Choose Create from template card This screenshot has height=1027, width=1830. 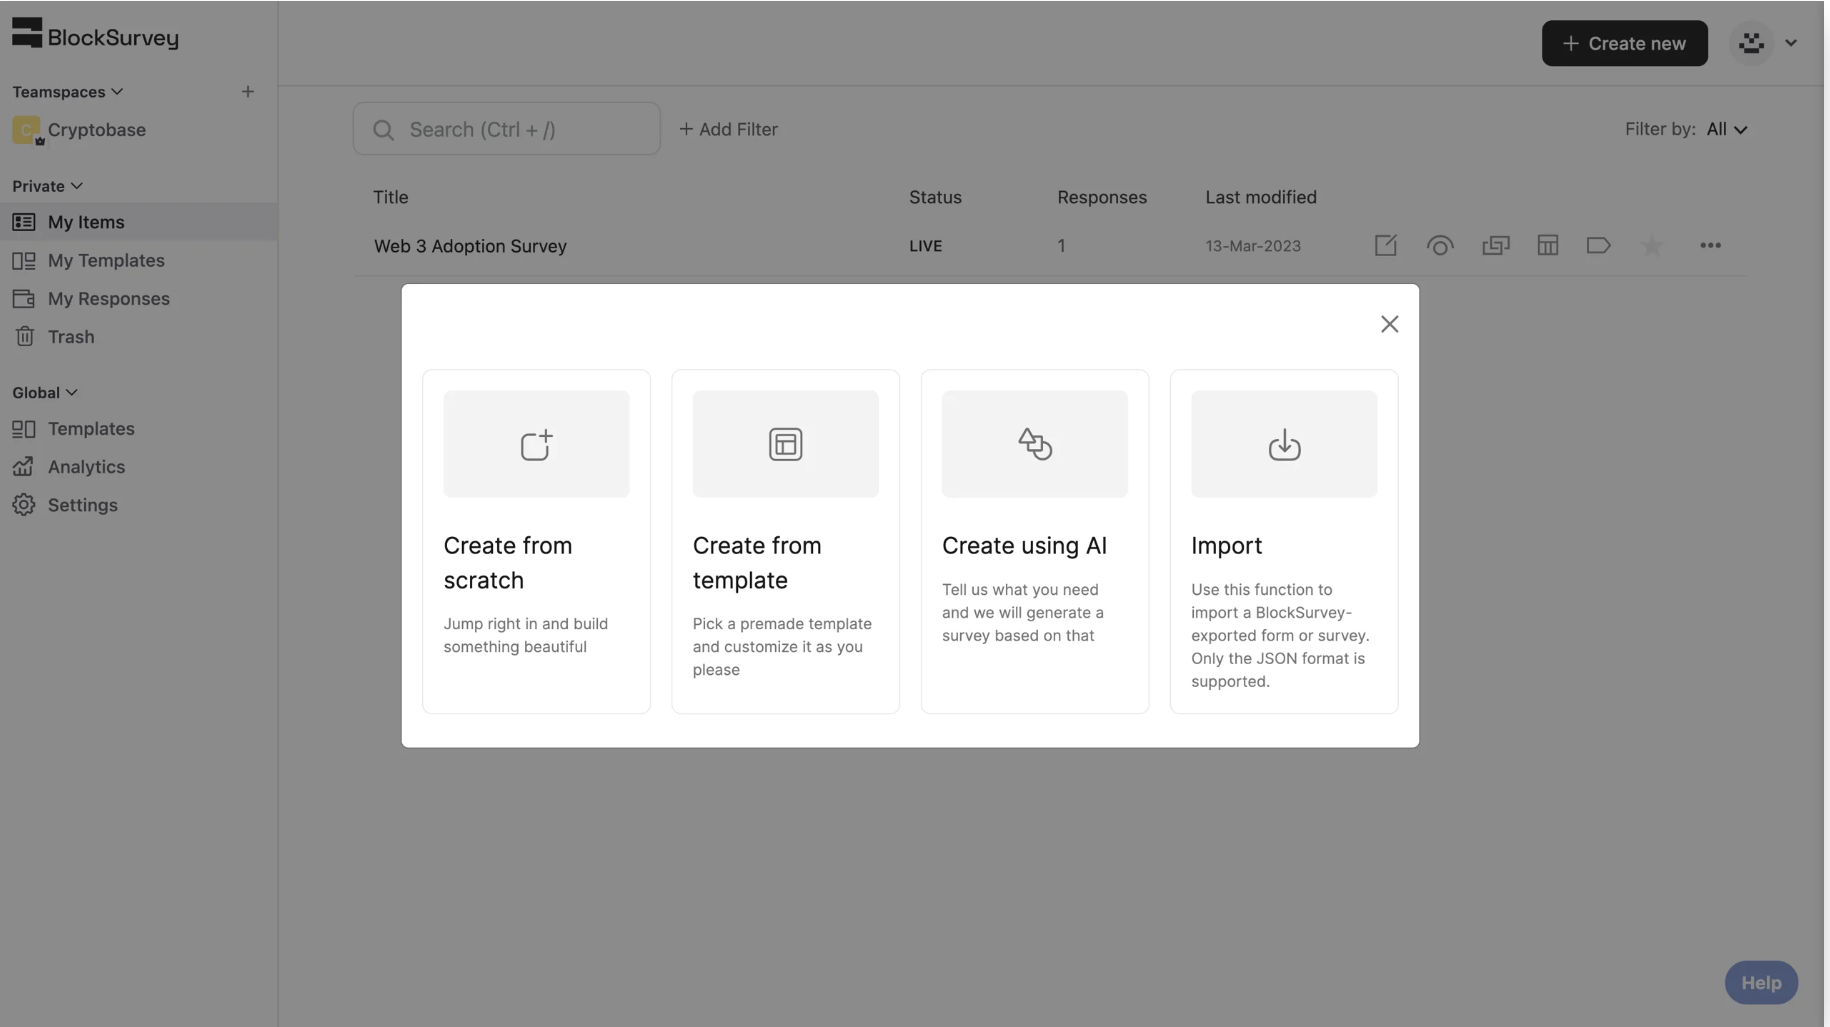click(785, 541)
